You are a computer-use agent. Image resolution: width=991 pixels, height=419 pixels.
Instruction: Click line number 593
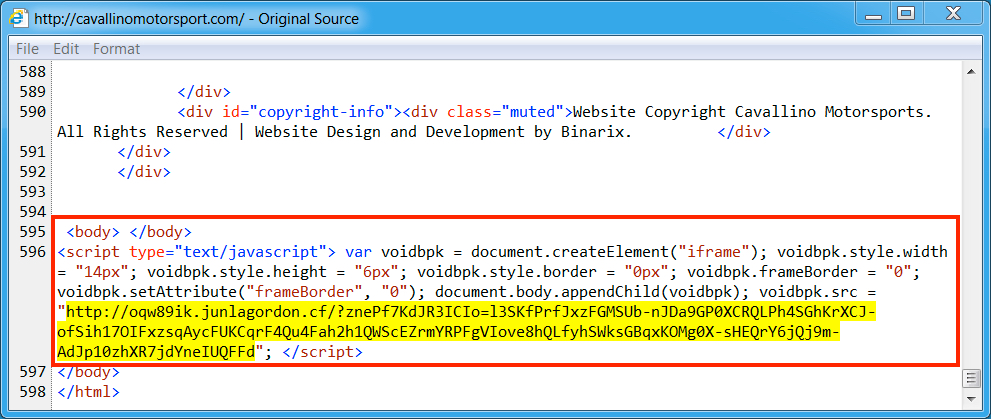(x=33, y=191)
